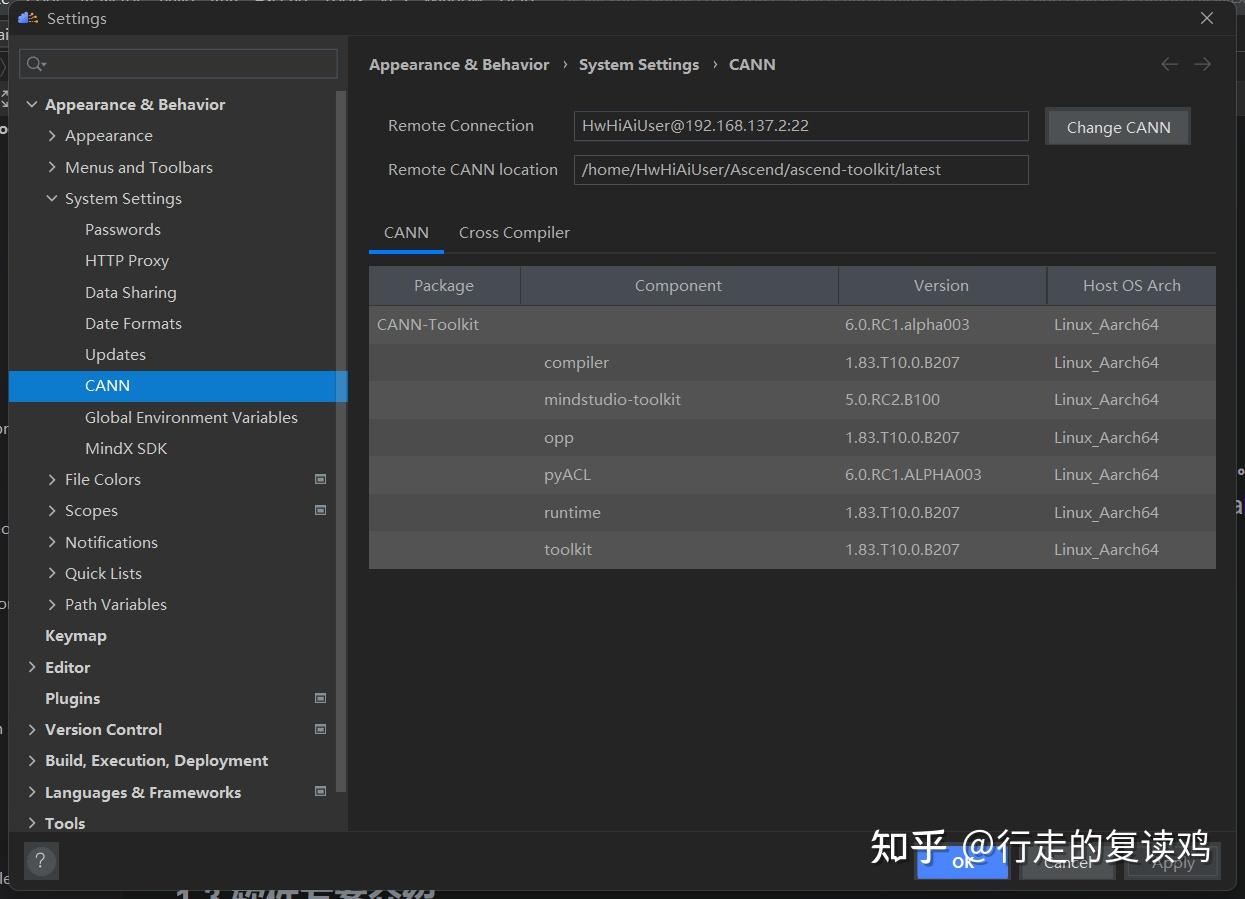Expand the Languages & Frameworks section
1245x899 pixels.
tap(32, 792)
